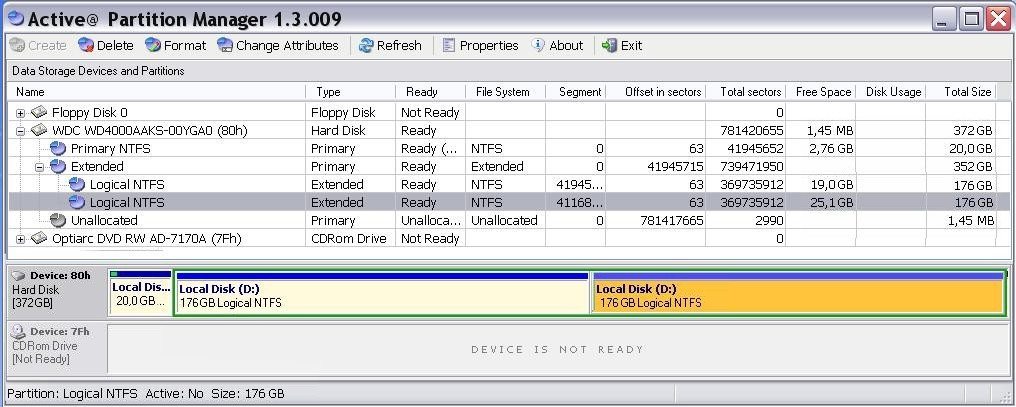Viewport: 1016px width, 407px height.
Task: Select the Primary NTFS partition icon
Action: [x=58, y=148]
